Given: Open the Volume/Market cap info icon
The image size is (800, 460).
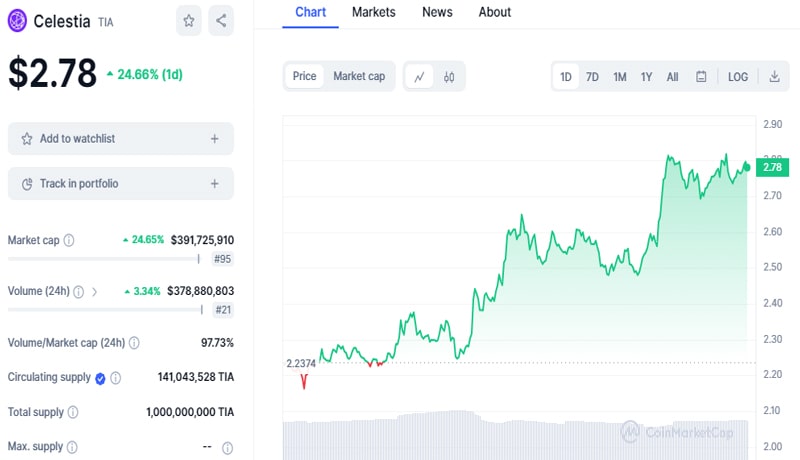Looking at the screenshot, I should 134,343.
